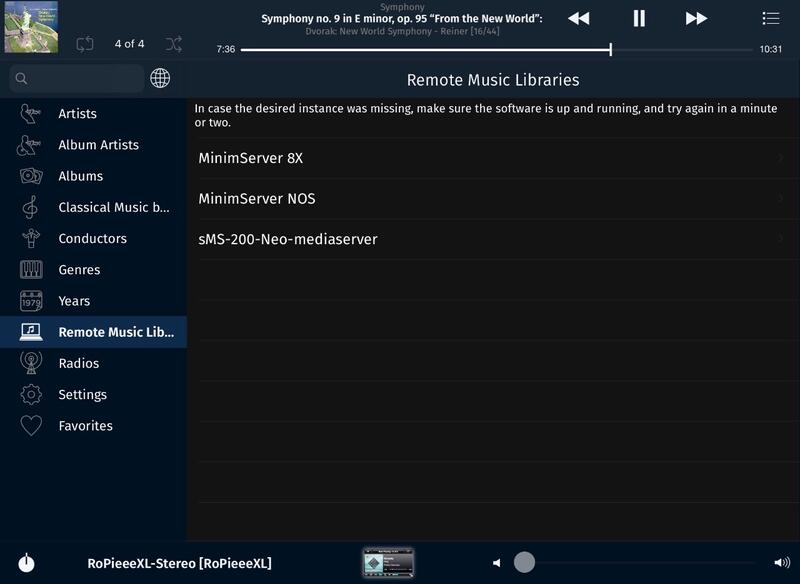Go back to the previous track
Viewport: 800px width, 584px height.
pyautogui.click(x=578, y=18)
